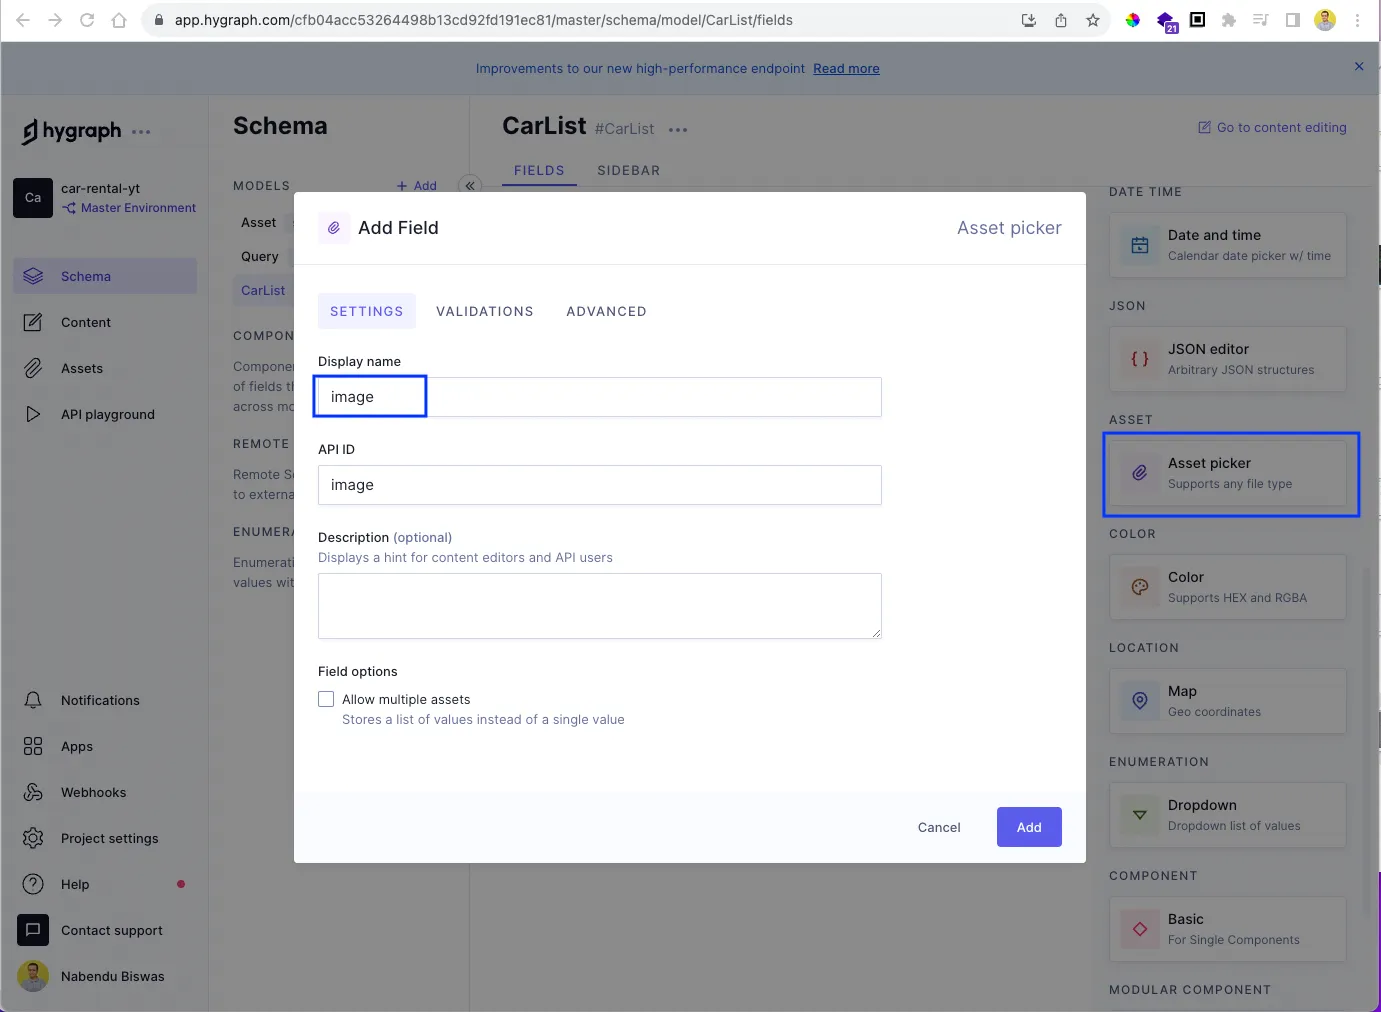Open the hygraph logo ellipsis menu
1381x1012 pixels.
(x=141, y=131)
